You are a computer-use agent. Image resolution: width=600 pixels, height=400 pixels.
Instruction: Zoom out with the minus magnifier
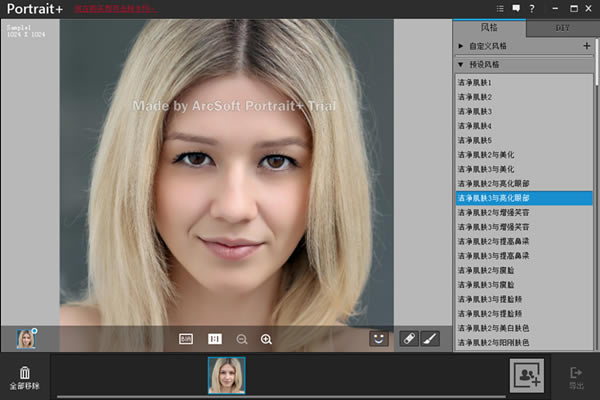(x=241, y=339)
